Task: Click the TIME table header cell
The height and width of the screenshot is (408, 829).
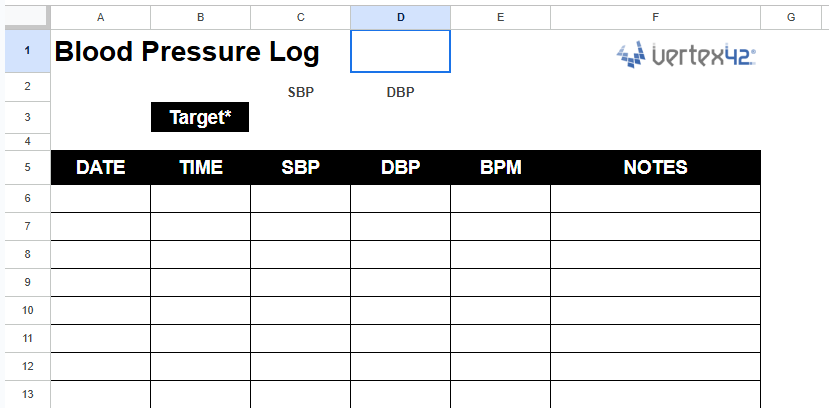Action: [x=200, y=167]
